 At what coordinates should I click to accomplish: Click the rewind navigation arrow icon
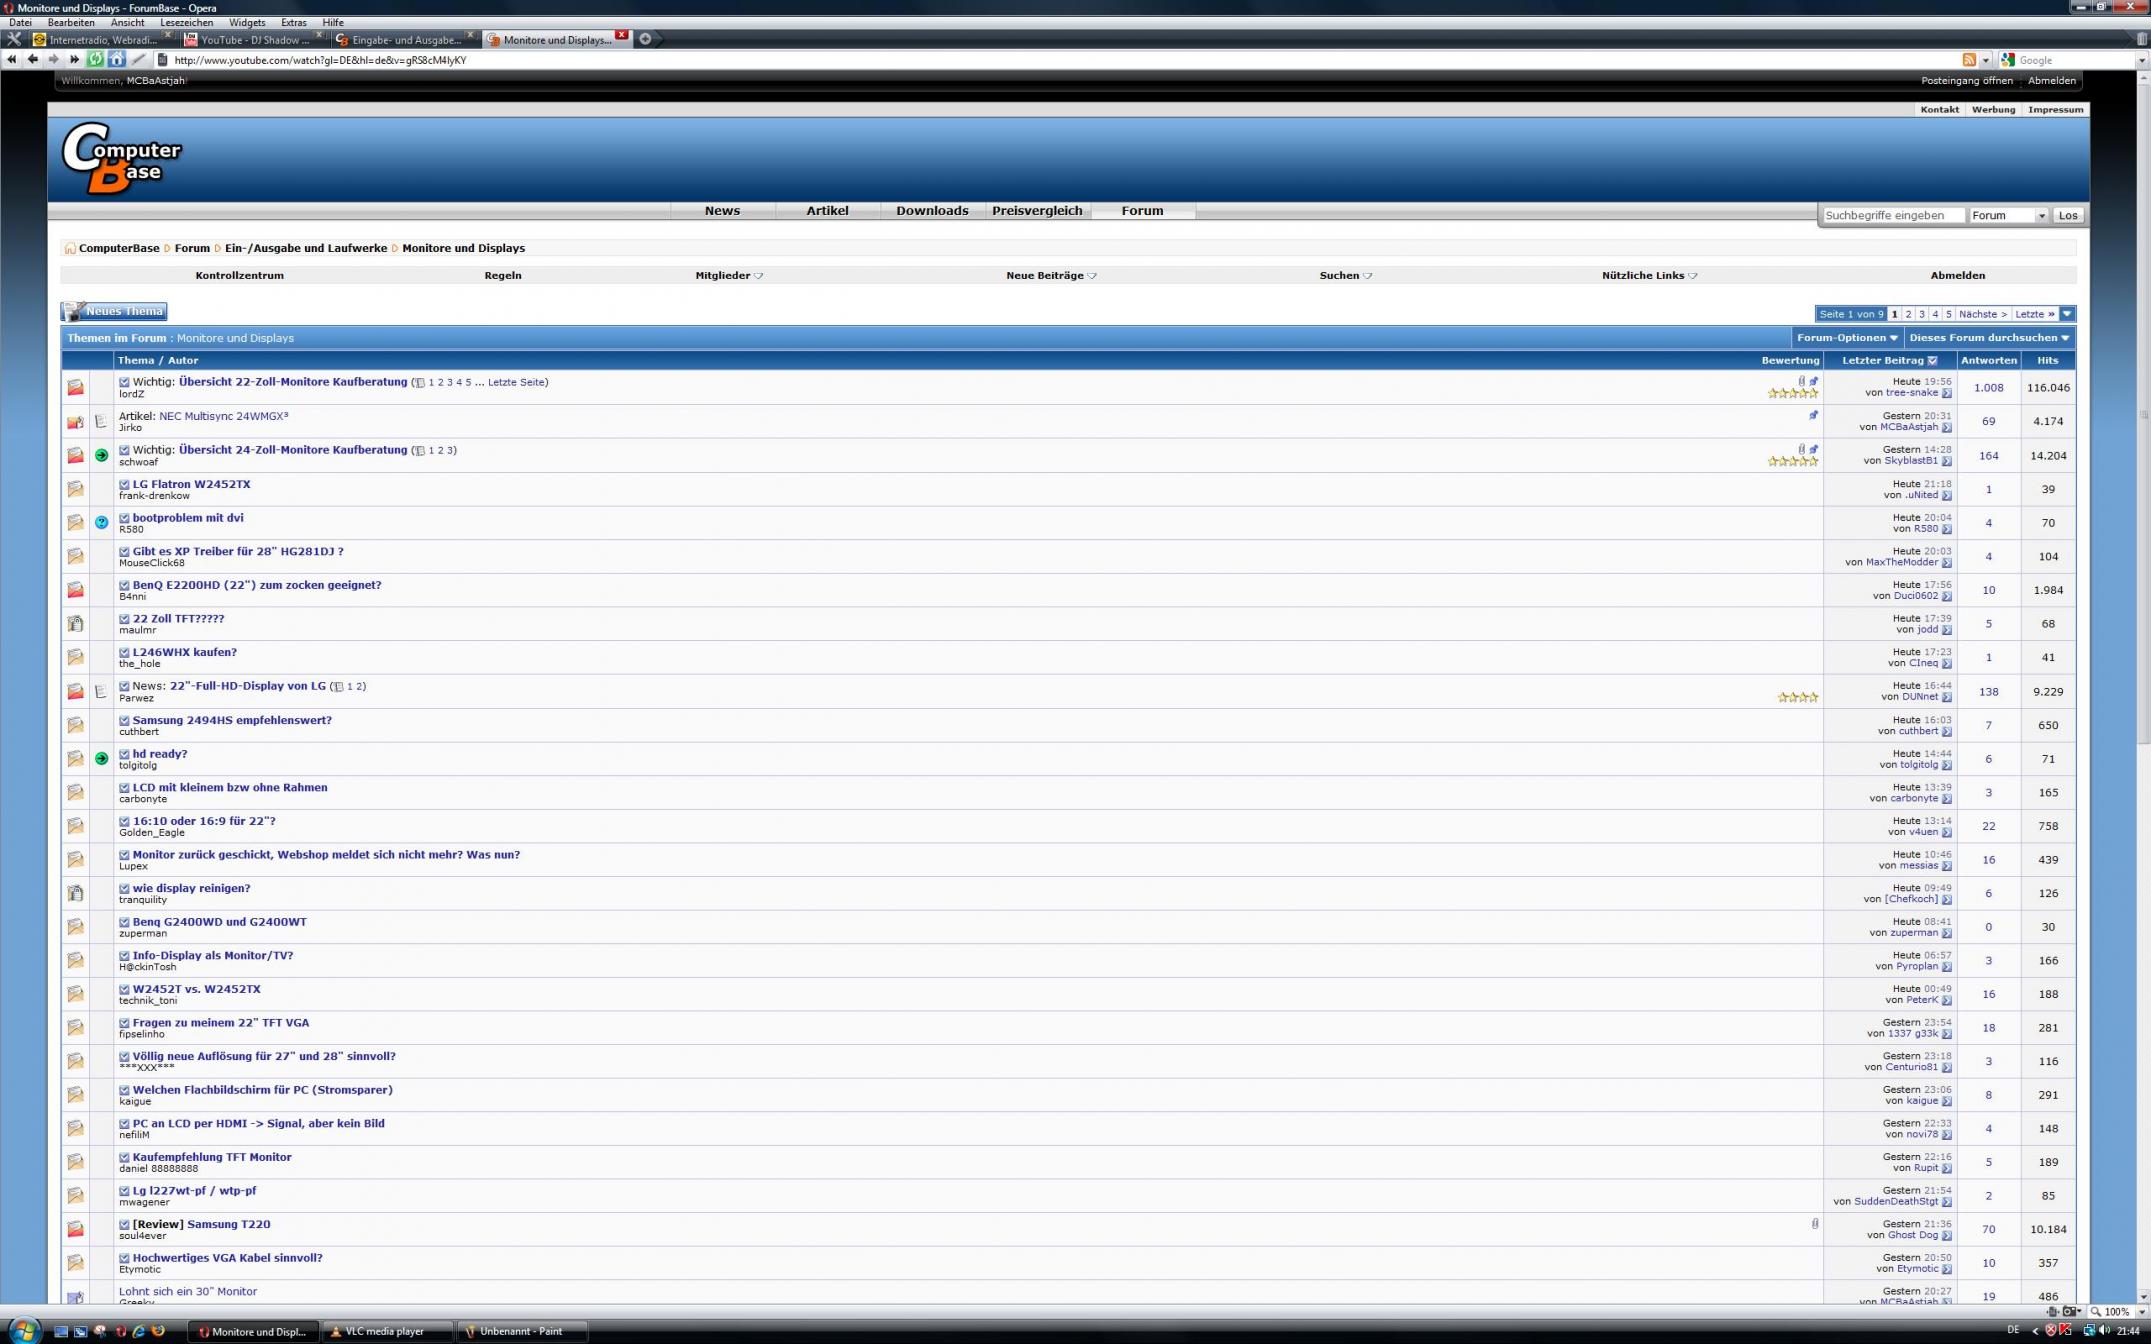12,60
